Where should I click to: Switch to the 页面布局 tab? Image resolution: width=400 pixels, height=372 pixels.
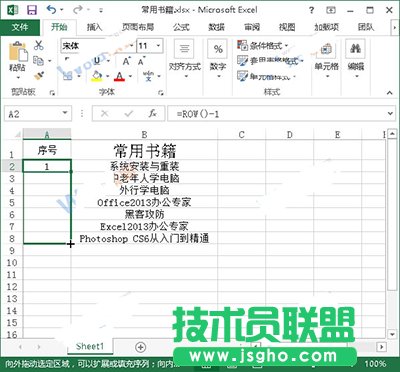pos(138,27)
